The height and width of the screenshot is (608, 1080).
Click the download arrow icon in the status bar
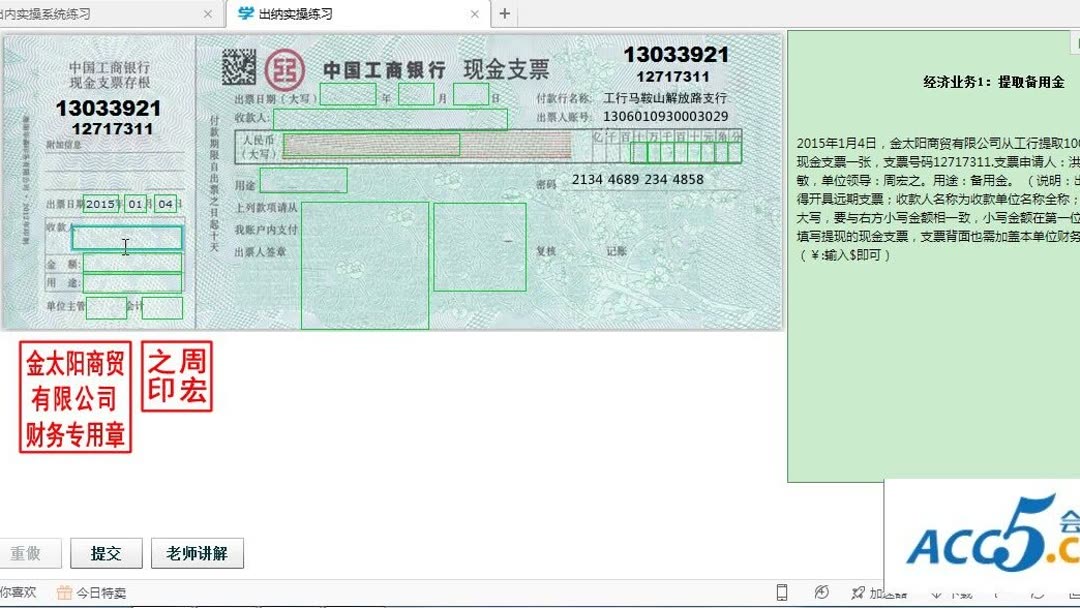pyautogui.click(x=937, y=593)
